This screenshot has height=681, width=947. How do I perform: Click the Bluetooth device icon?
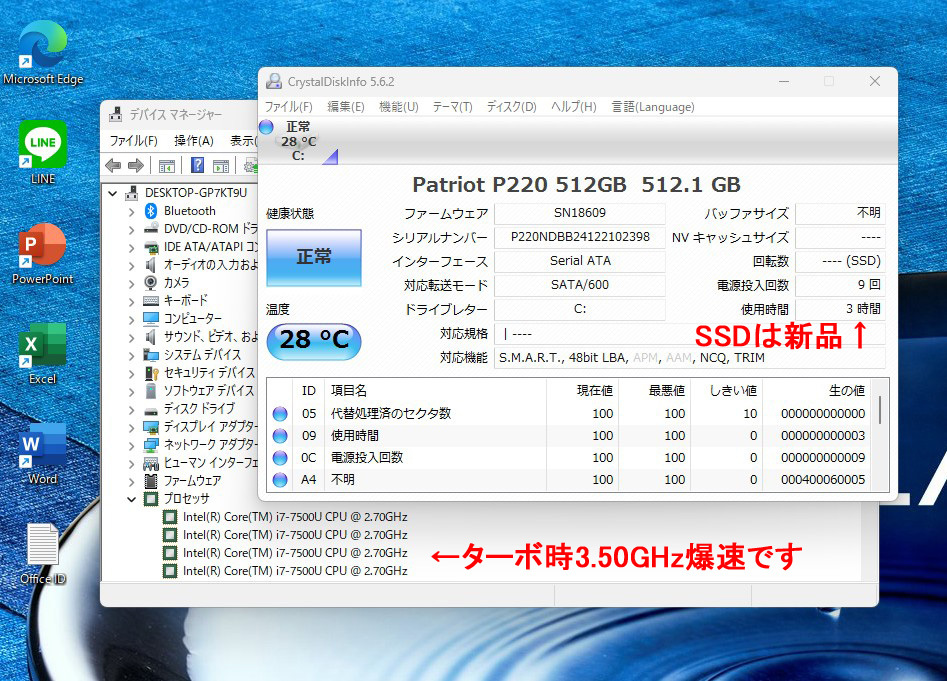tap(151, 211)
